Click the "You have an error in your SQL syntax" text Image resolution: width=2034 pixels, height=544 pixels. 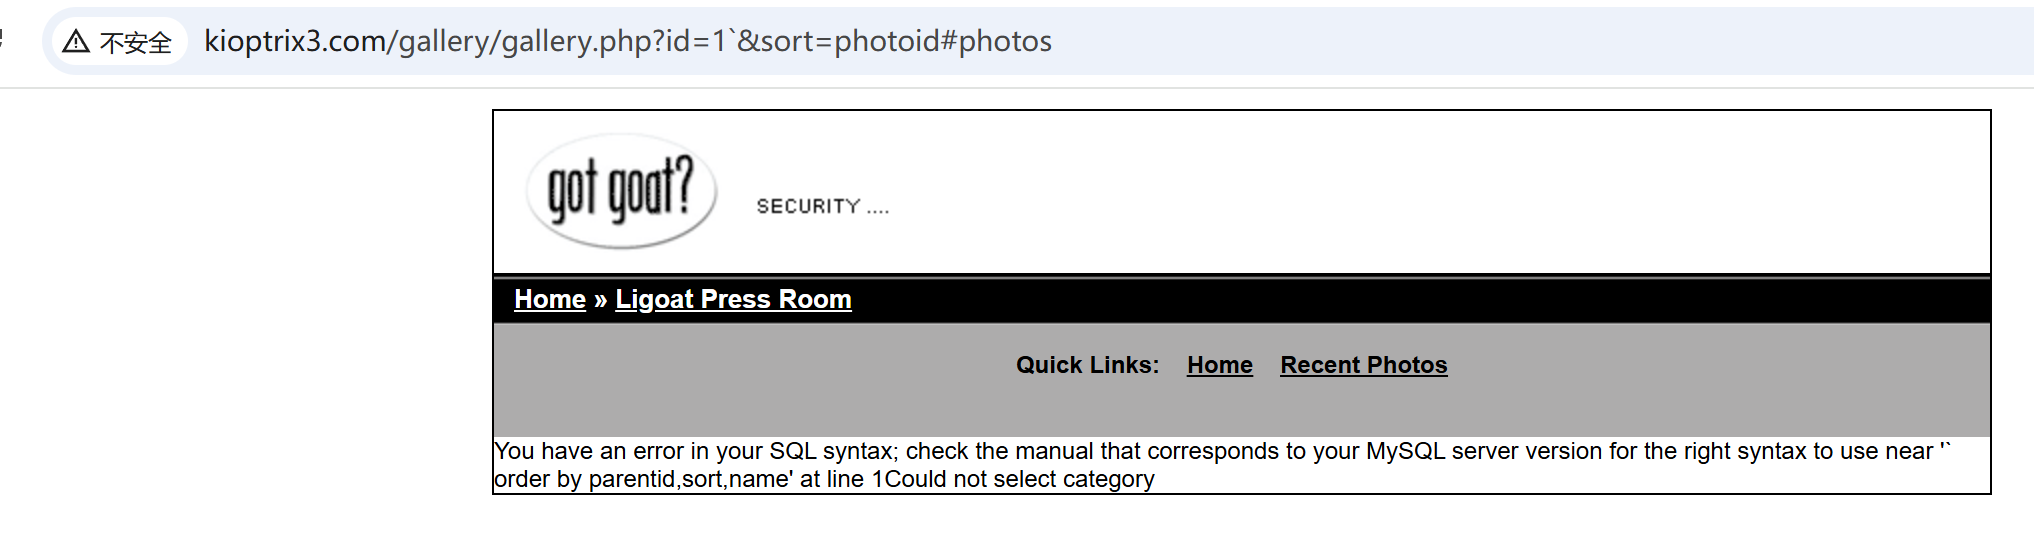coord(694,451)
